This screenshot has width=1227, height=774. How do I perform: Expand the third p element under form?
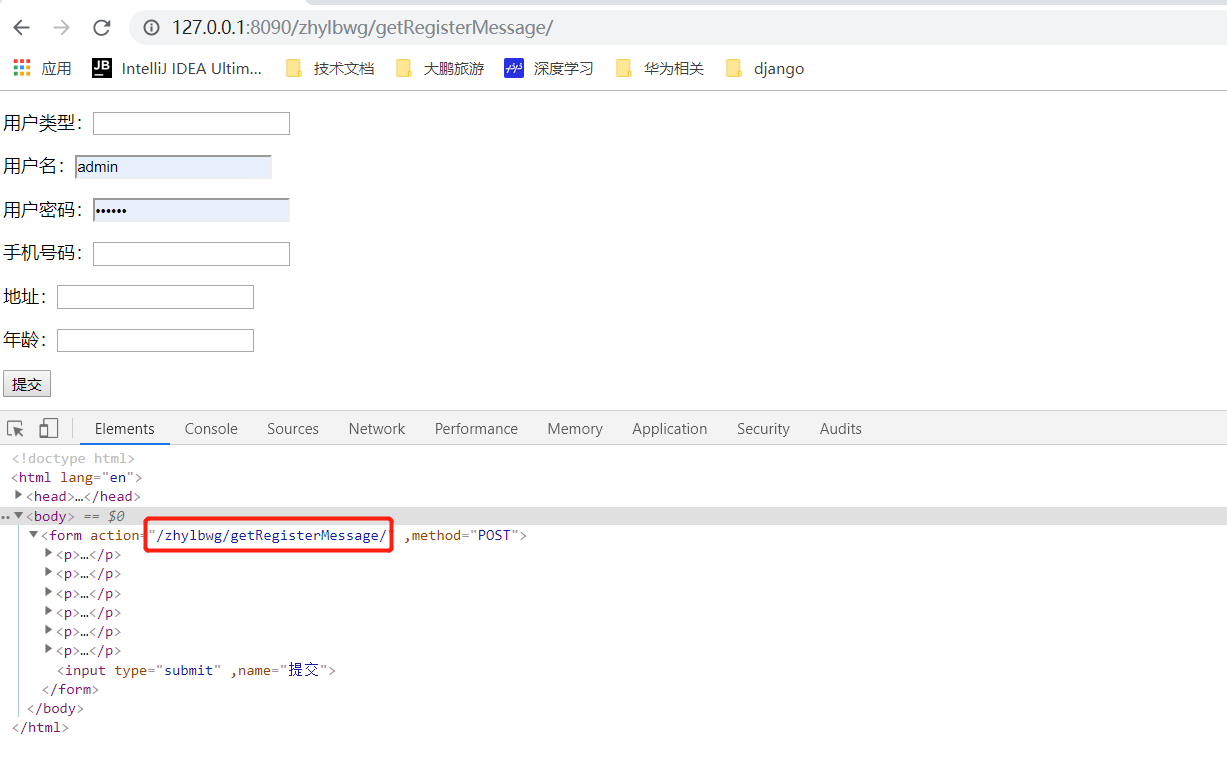pyautogui.click(x=49, y=592)
